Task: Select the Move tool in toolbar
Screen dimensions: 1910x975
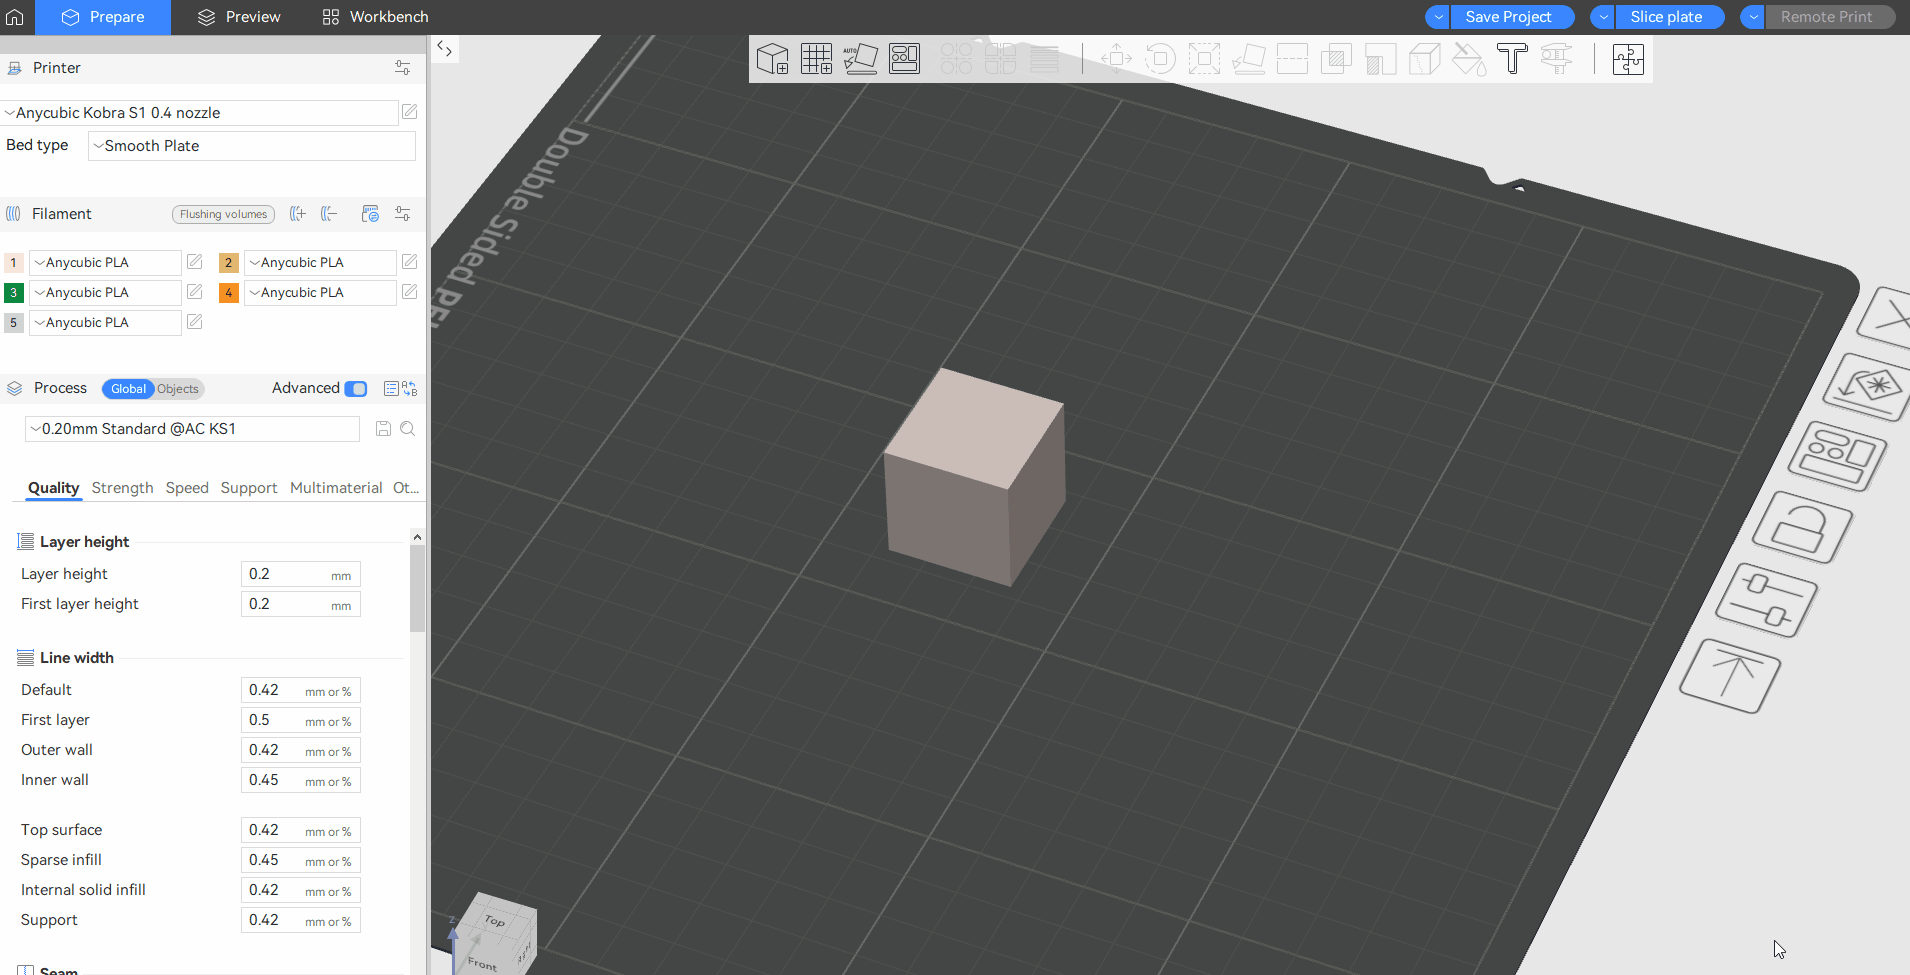Action: (x=1116, y=59)
